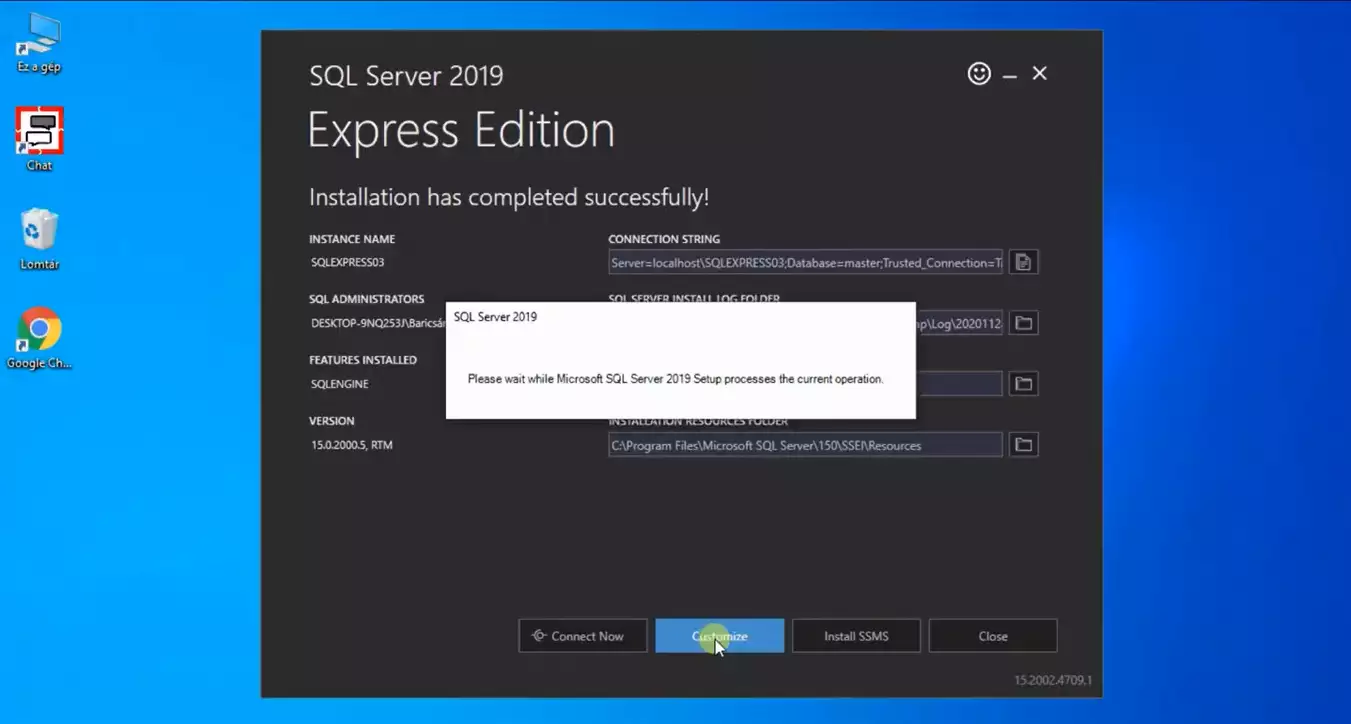This screenshot has width=1351, height=724.
Task: Copy the connection string with the copy icon
Action: coord(1023,262)
